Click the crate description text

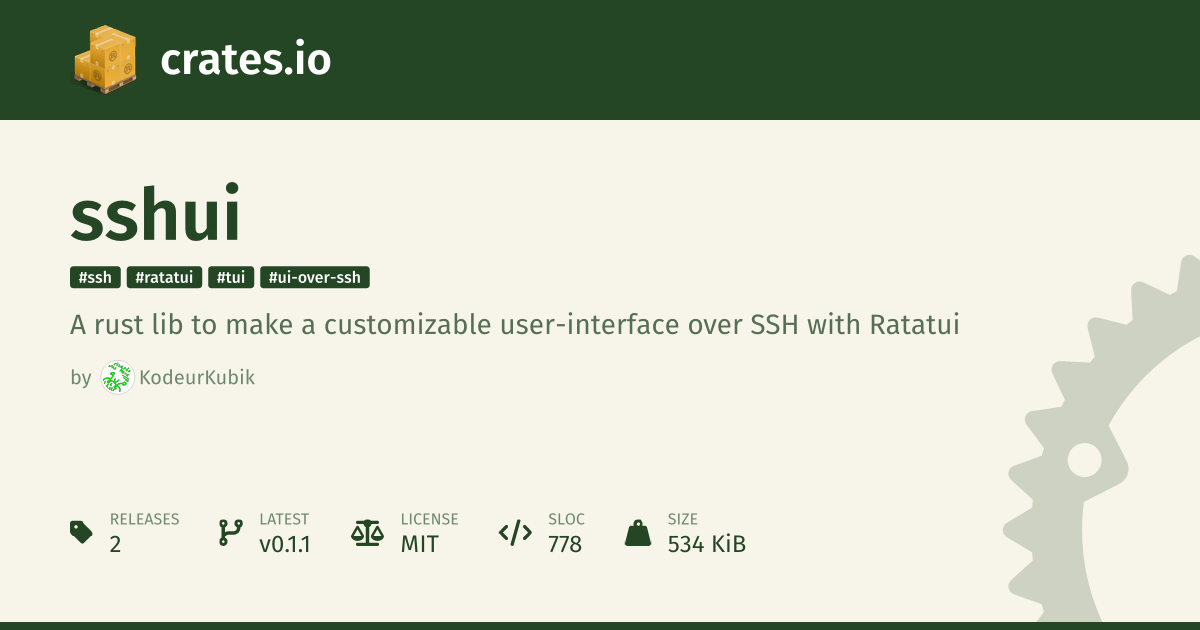(x=515, y=325)
